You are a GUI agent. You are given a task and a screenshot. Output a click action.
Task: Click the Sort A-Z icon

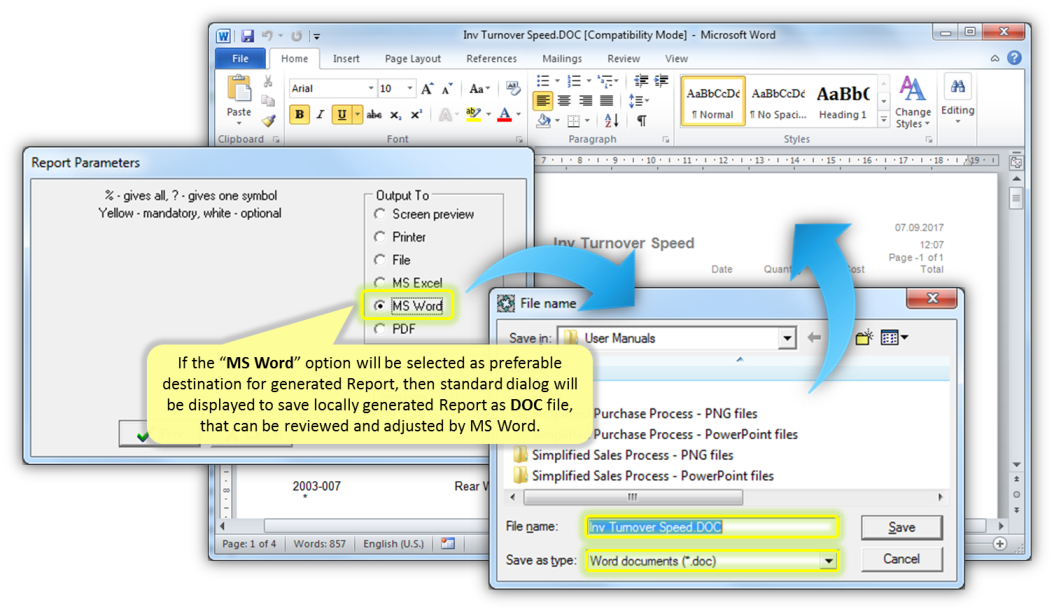tap(611, 121)
